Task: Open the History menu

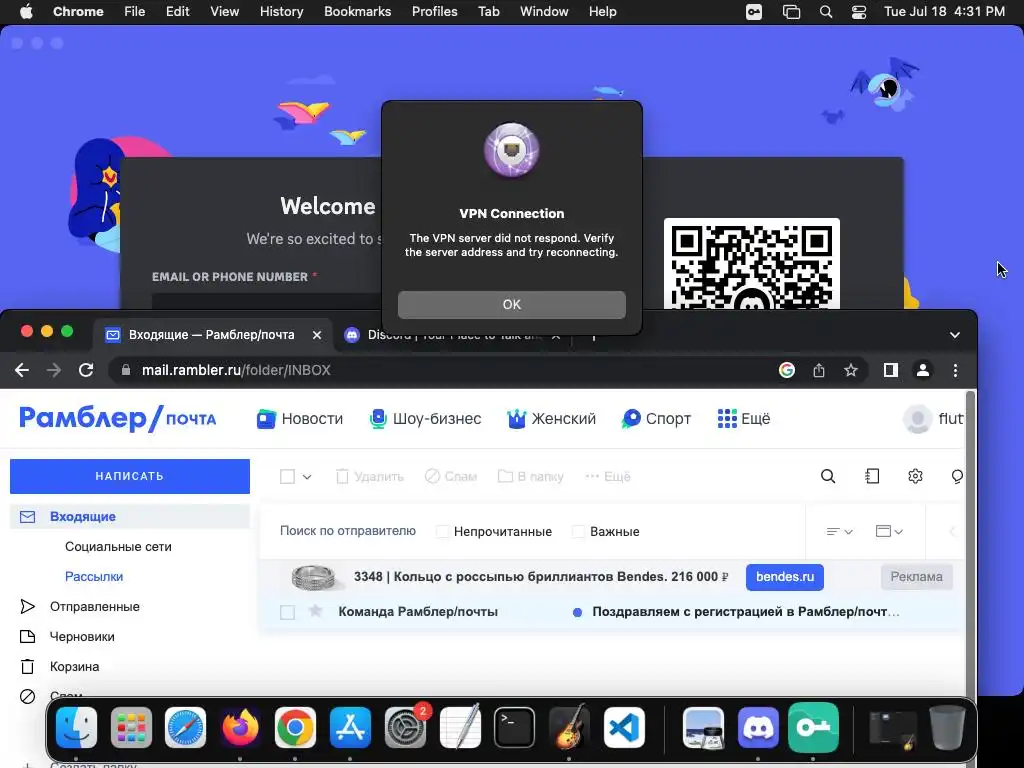Action: (281, 12)
